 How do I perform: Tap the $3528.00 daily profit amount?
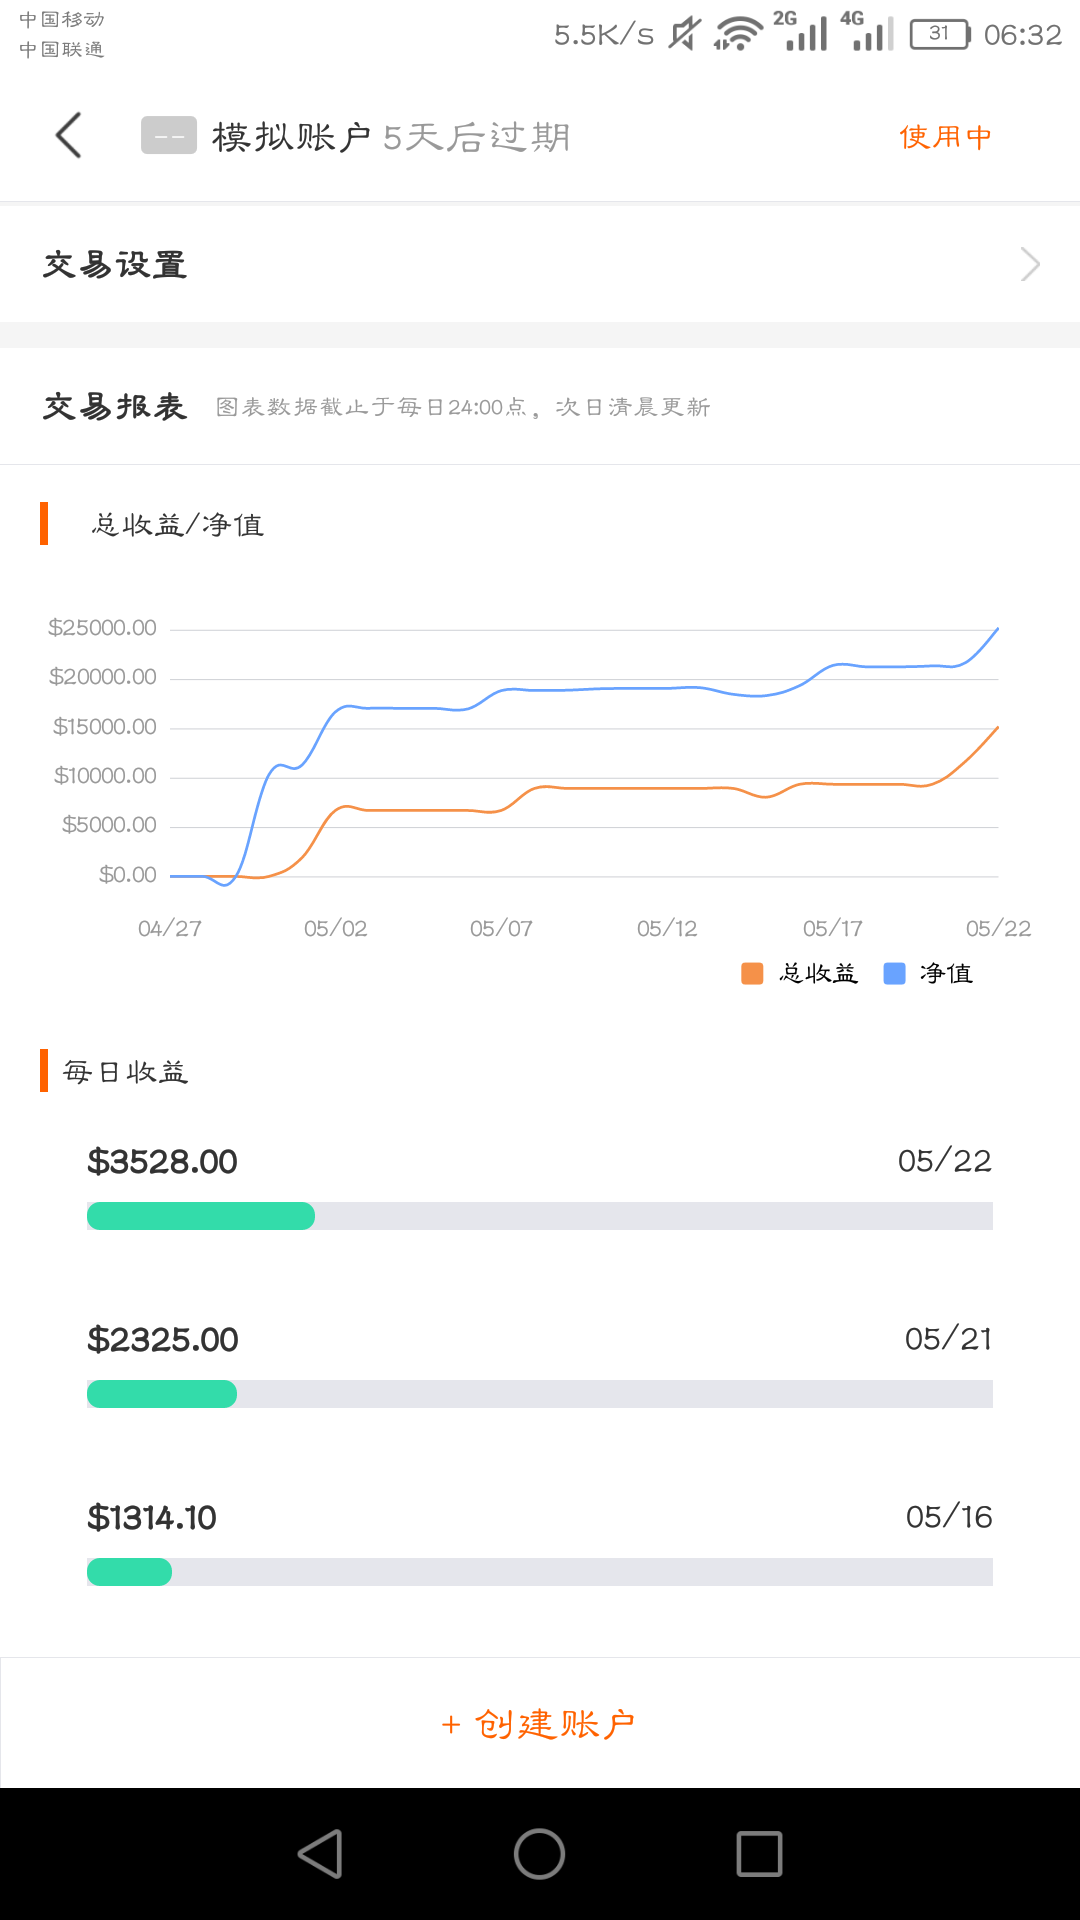pos(162,1162)
